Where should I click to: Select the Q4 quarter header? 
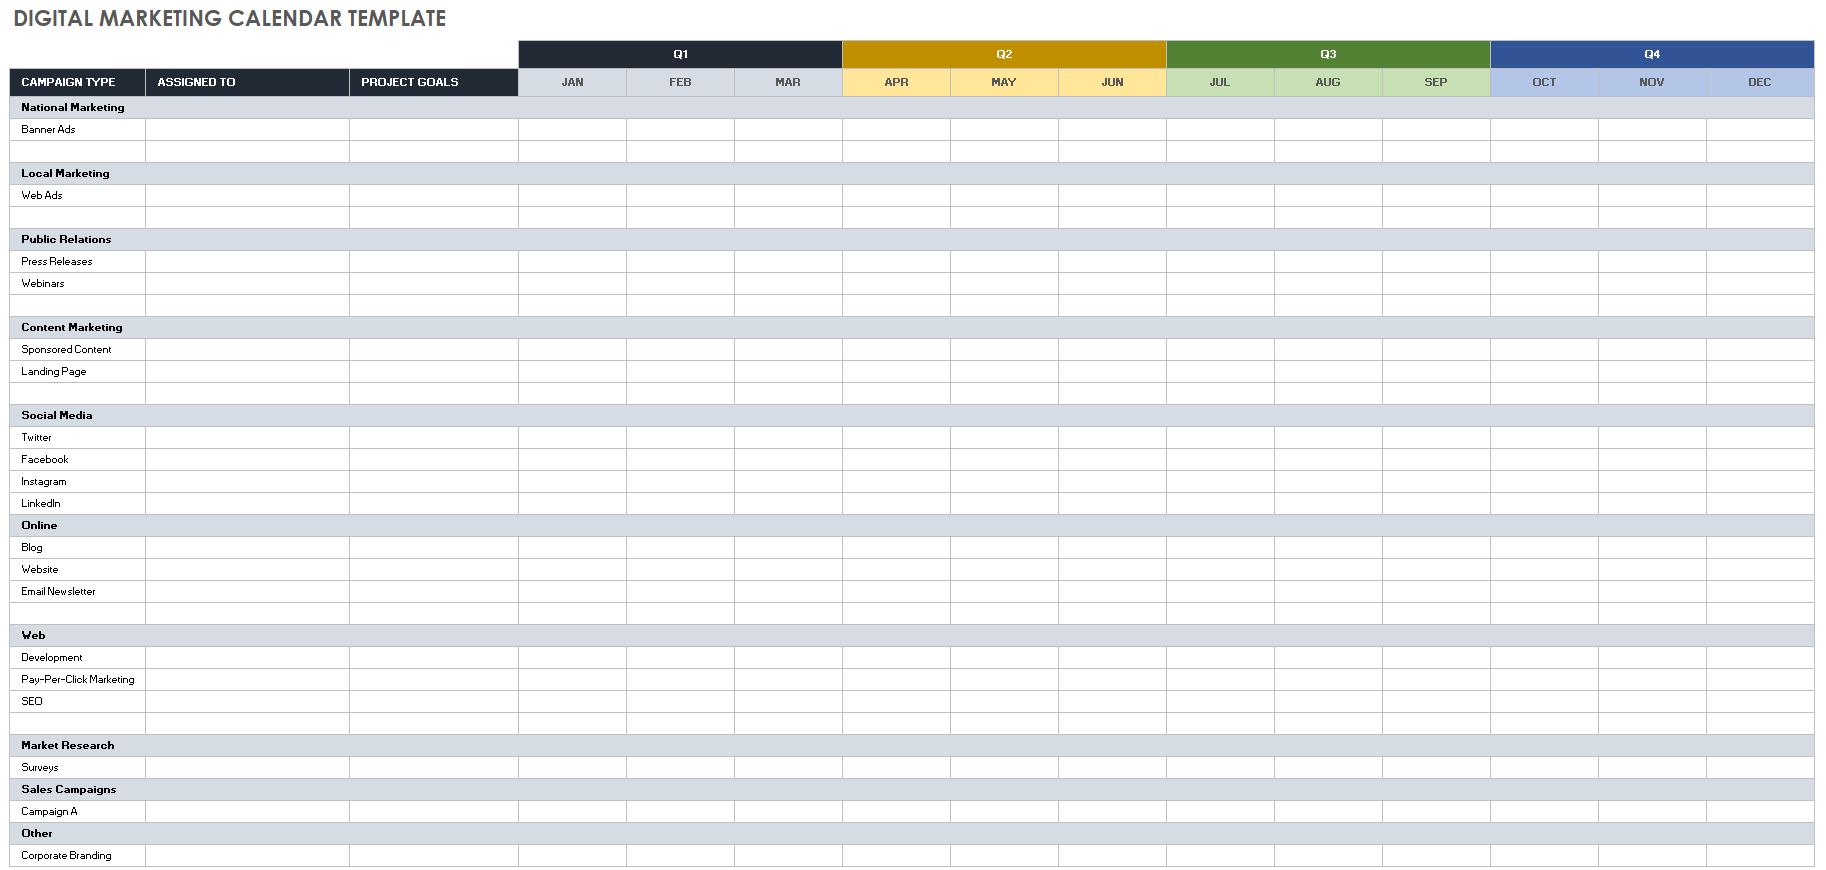pyautogui.click(x=1652, y=54)
